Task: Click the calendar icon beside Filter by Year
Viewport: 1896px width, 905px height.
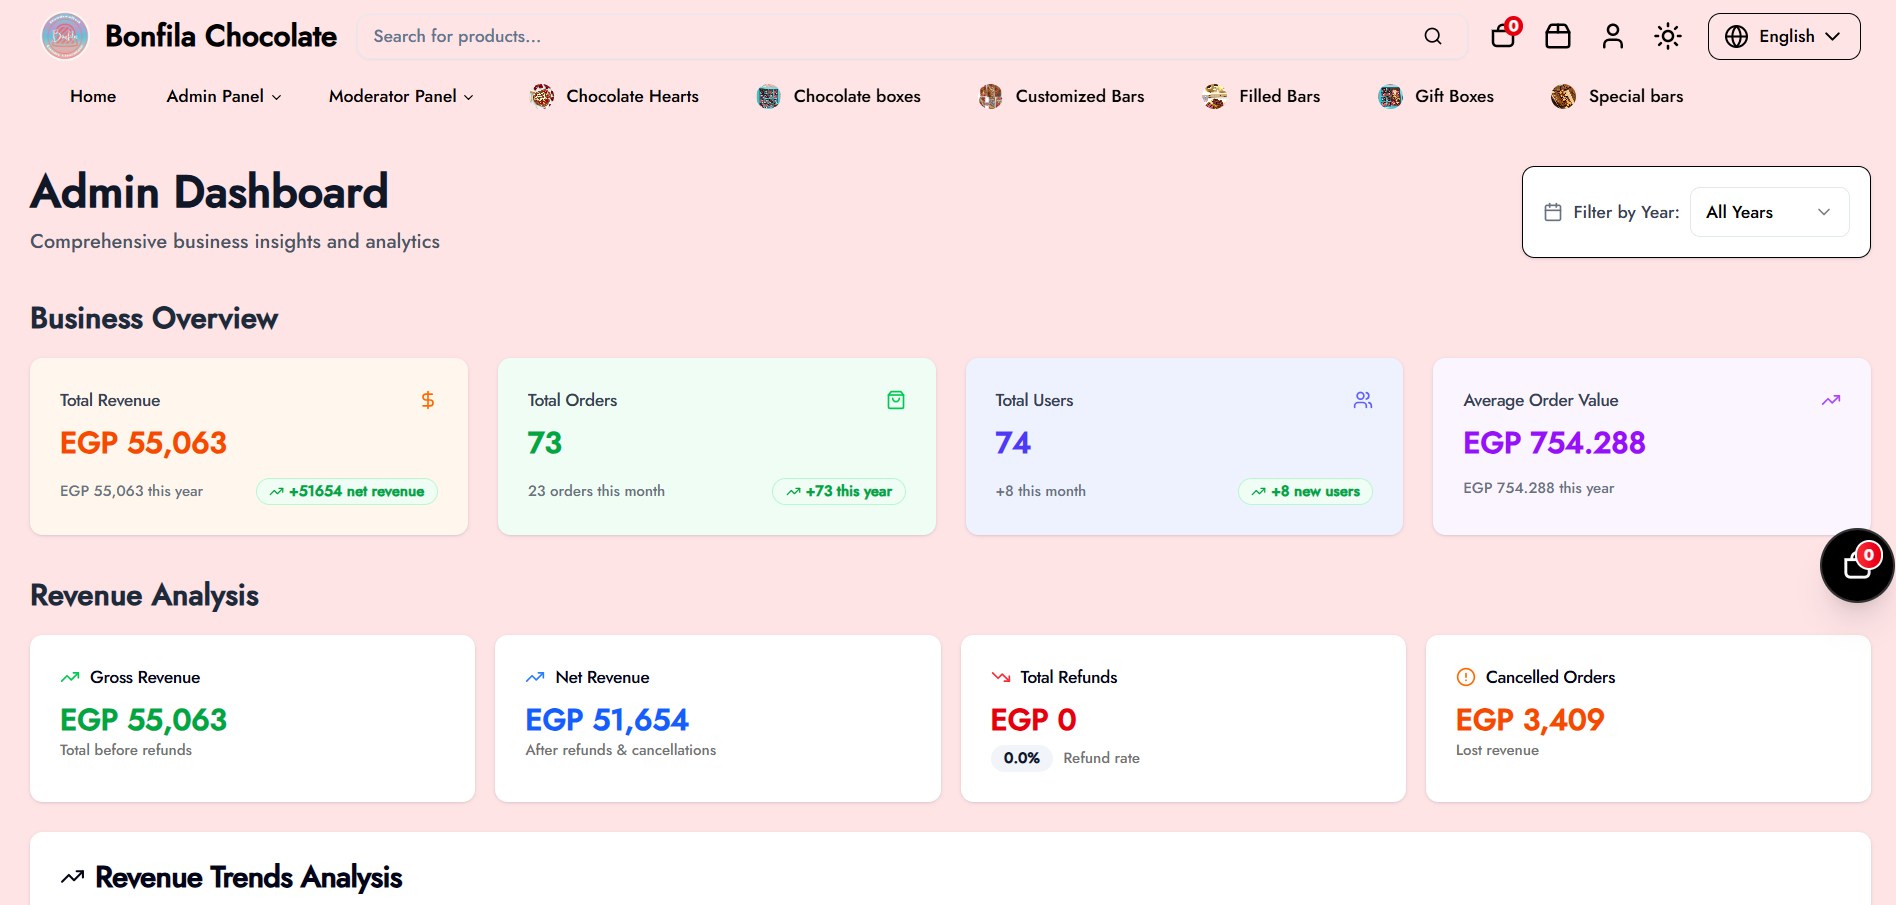Action: tap(1553, 212)
